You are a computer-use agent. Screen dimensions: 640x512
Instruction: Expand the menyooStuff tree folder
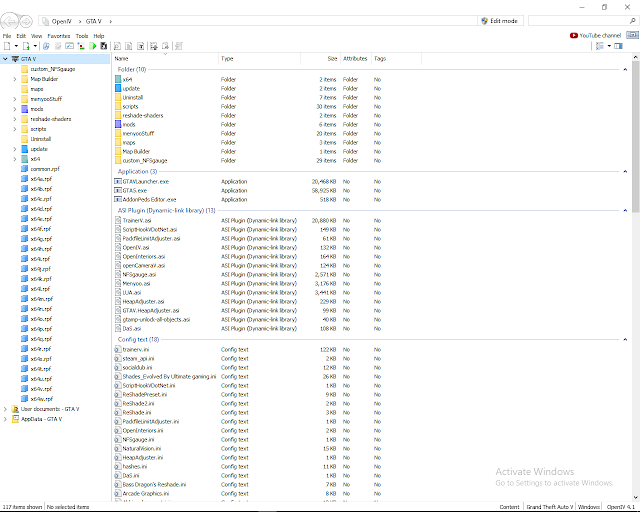pyautogui.click(x=15, y=99)
